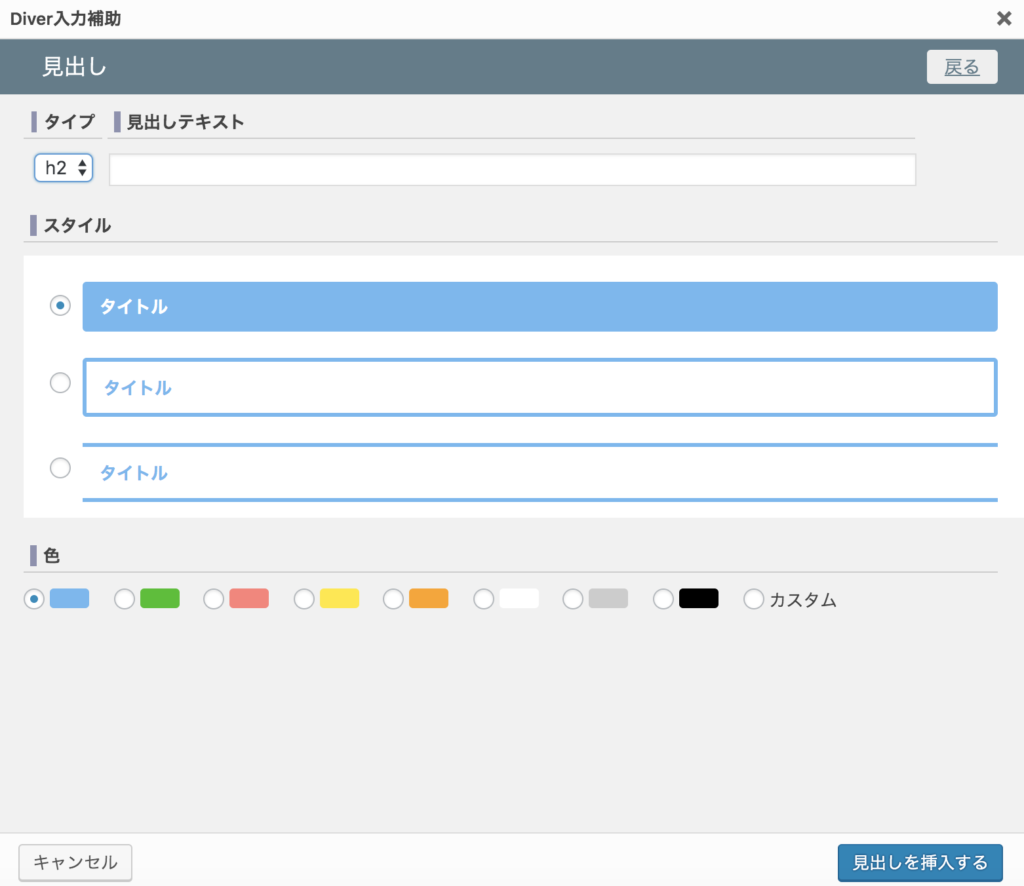Choose the gray color swatch

[x=608, y=599]
